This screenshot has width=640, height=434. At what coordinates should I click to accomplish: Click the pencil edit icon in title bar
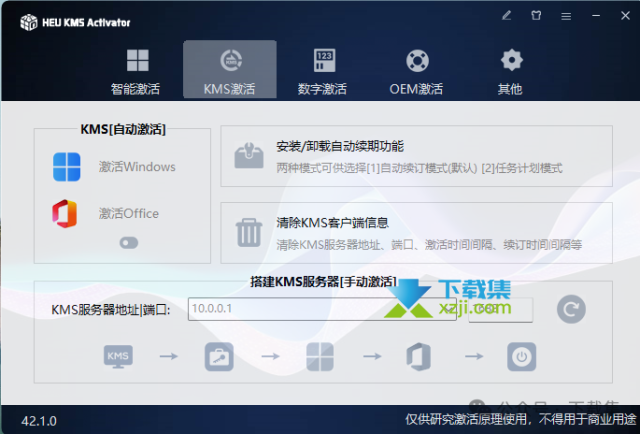507,16
